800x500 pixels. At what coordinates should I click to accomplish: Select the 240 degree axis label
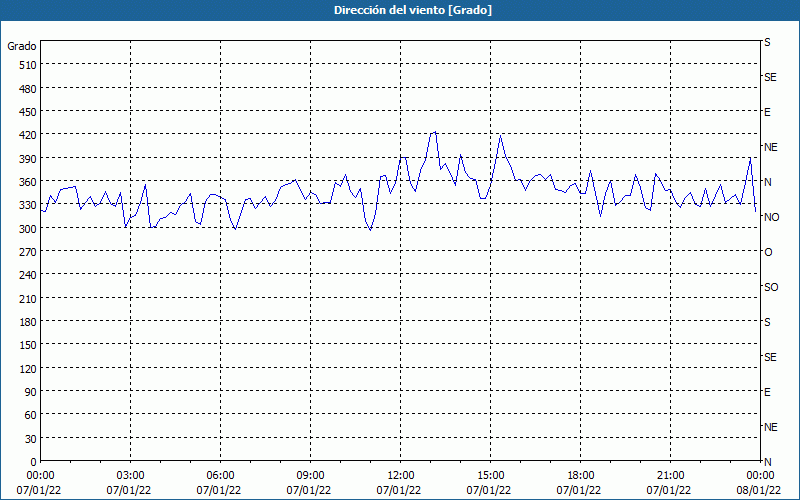pos(28,276)
